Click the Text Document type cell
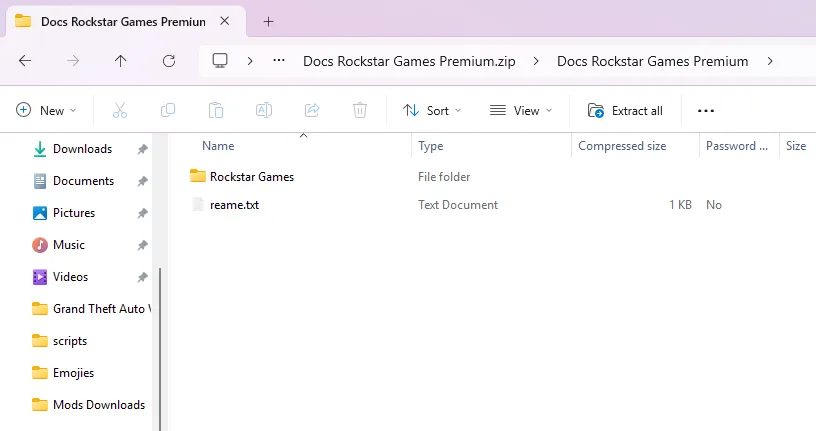Screen dimensions: 816x431 [x=458, y=205]
